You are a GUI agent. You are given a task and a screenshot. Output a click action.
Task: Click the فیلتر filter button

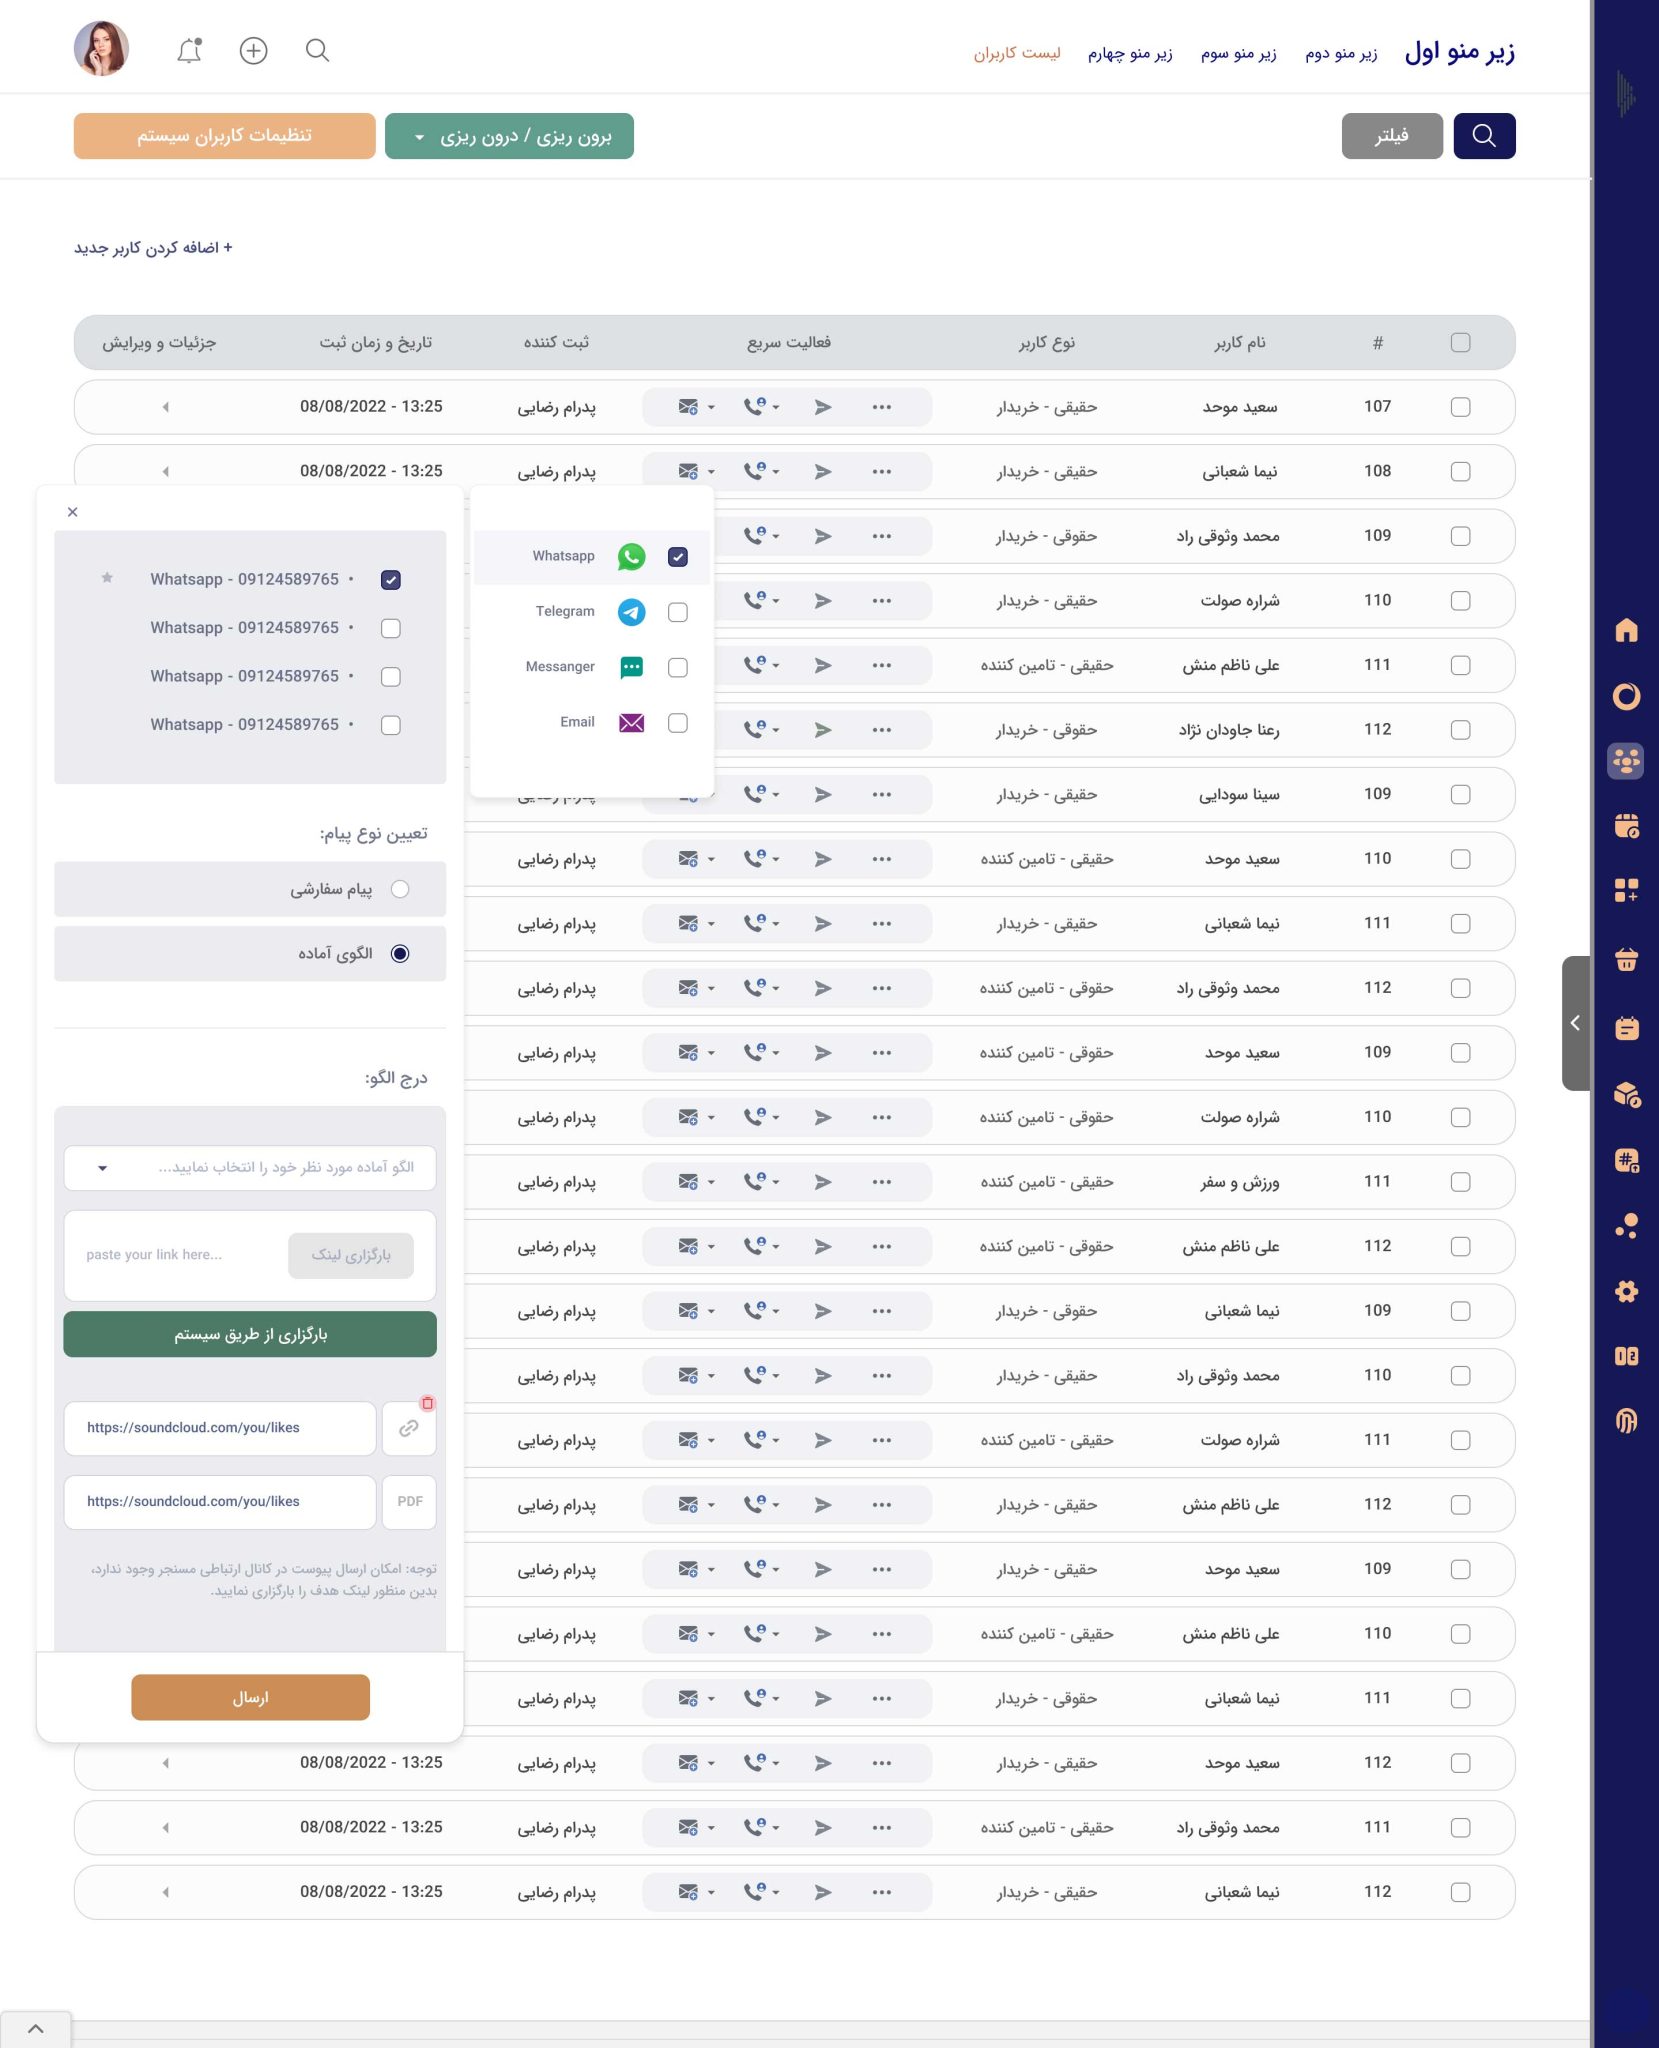click(1391, 136)
